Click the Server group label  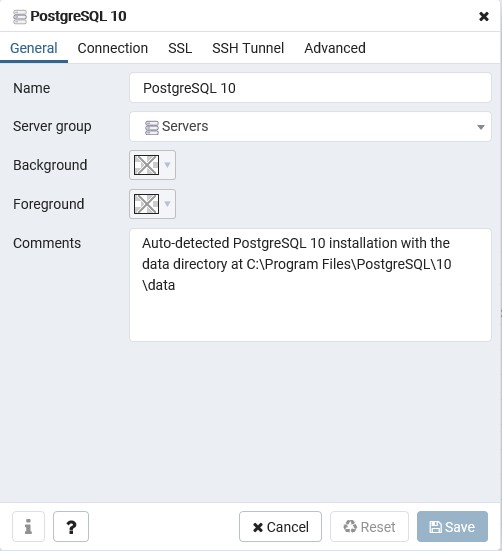(52, 127)
